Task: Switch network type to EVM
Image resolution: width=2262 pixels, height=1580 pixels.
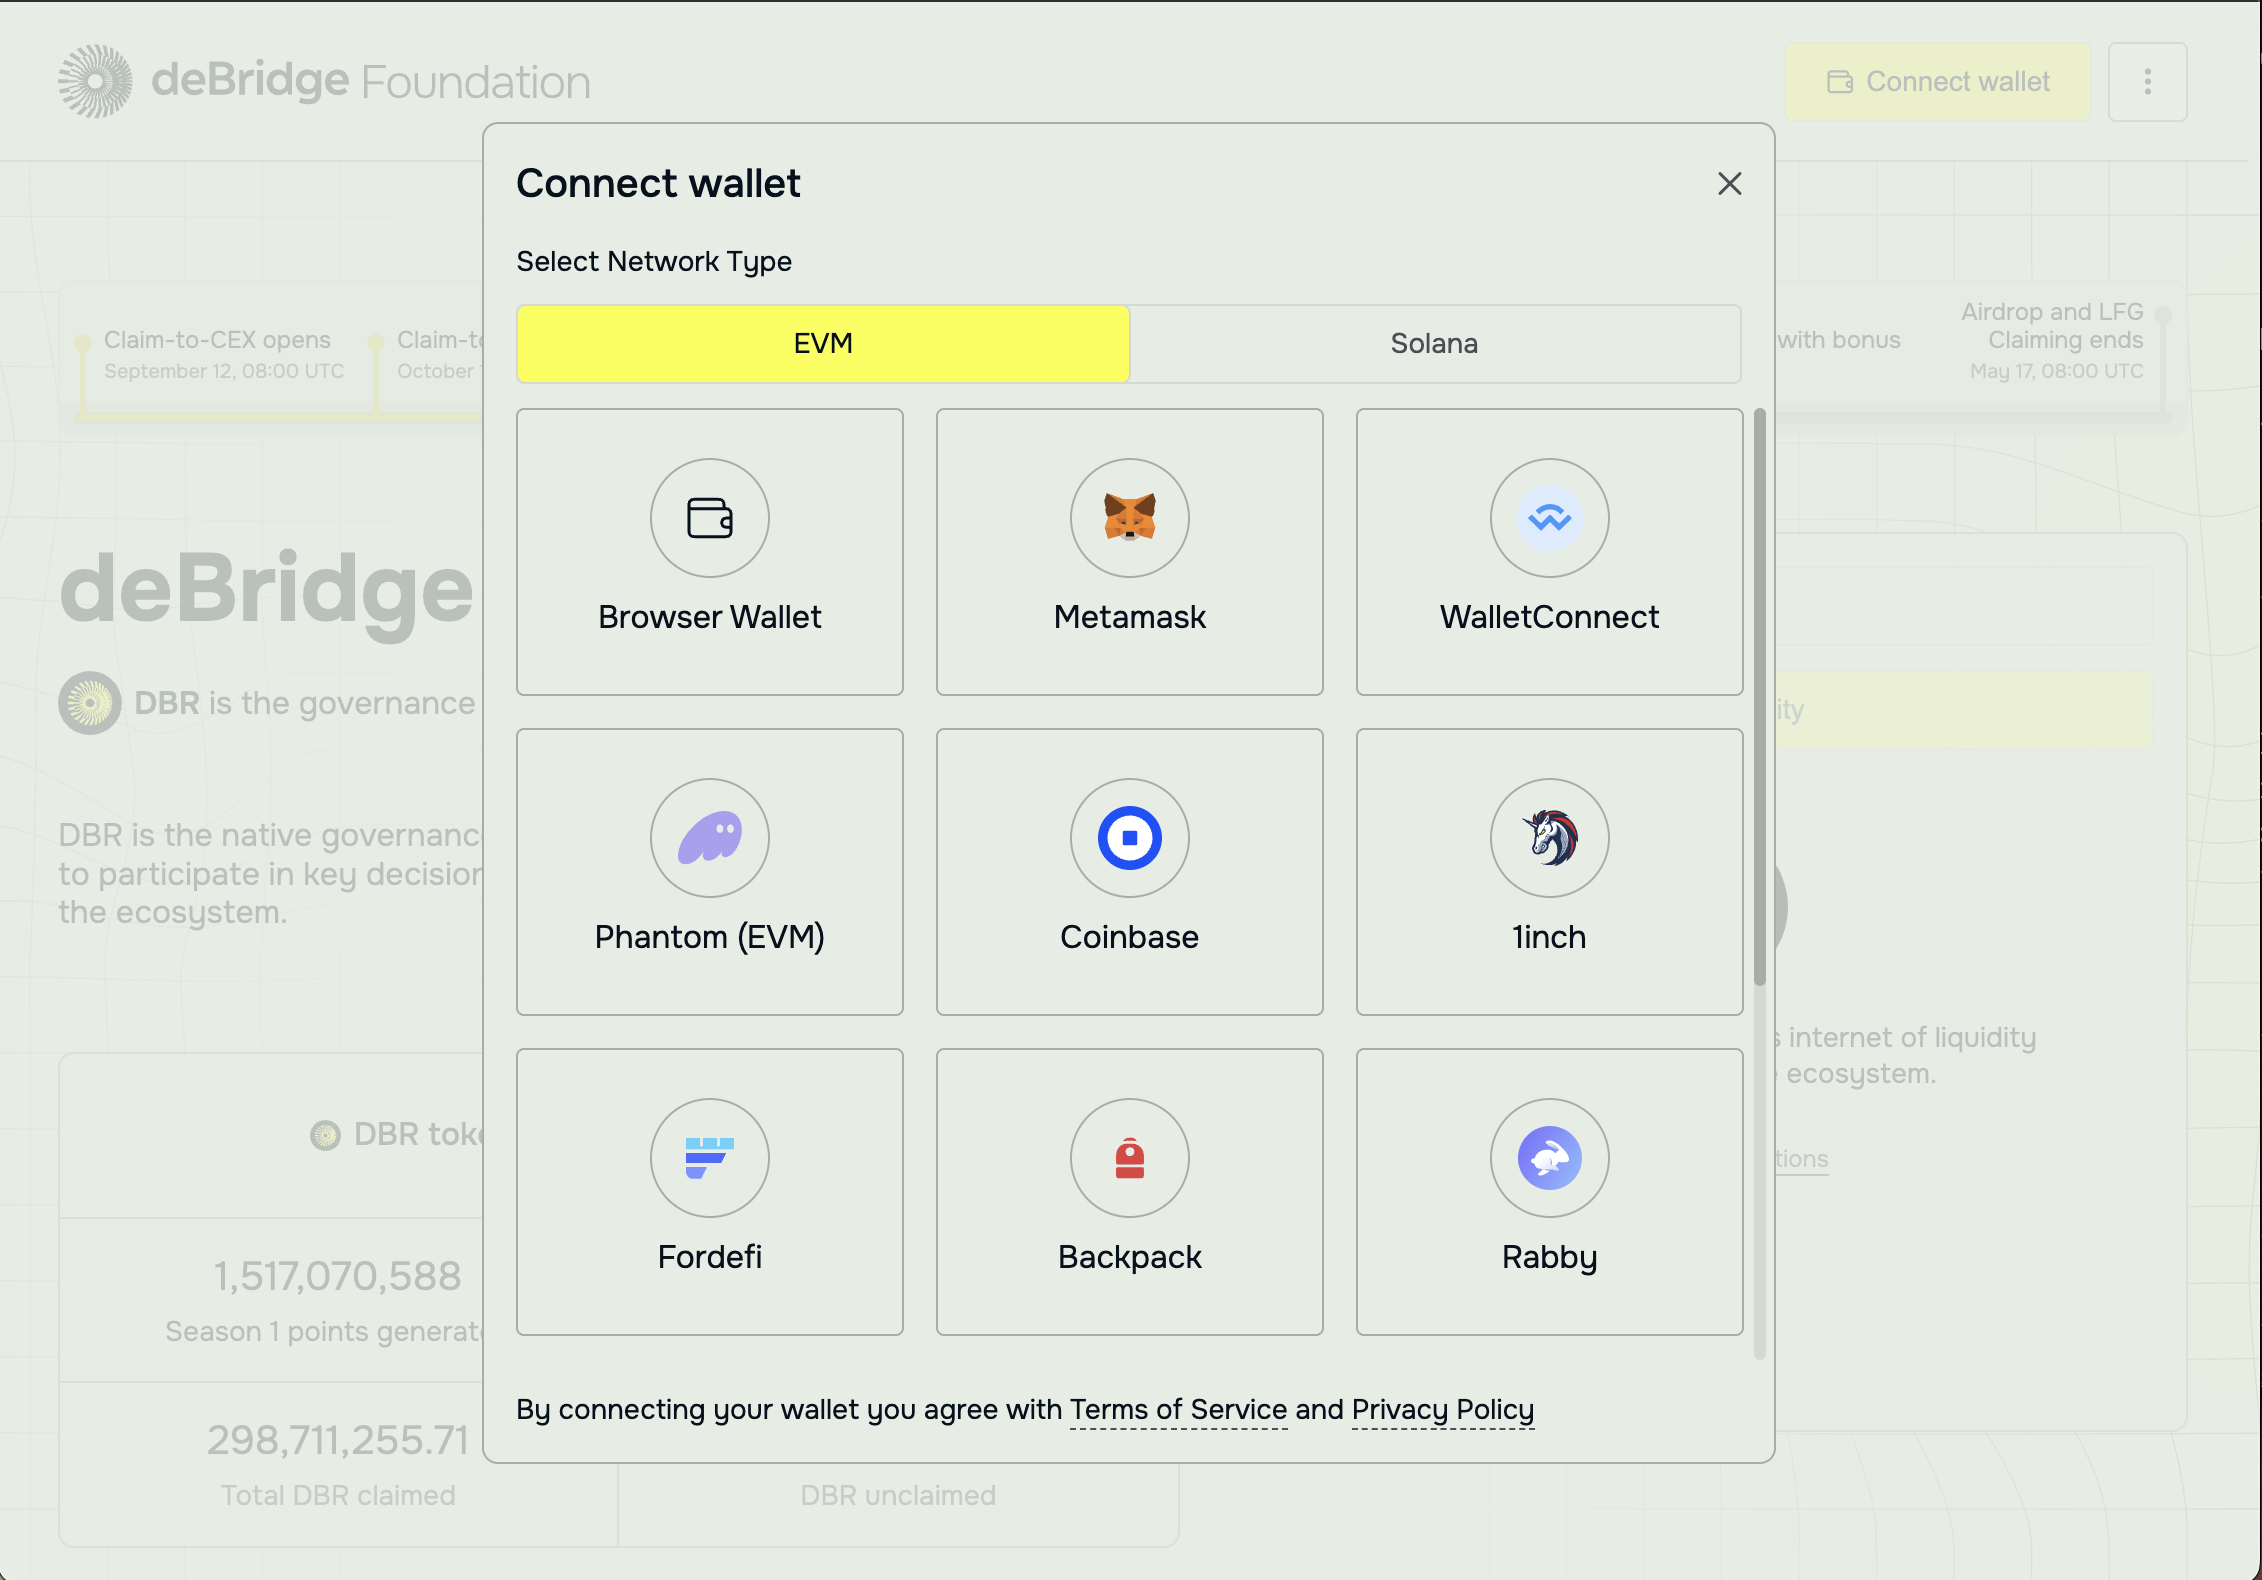Action: pyautogui.click(x=823, y=344)
